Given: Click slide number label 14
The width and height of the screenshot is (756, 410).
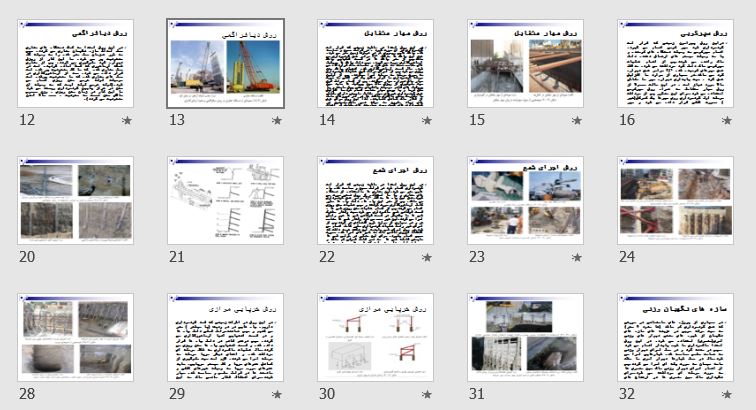Looking at the screenshot, I should (x=327, y=120).
